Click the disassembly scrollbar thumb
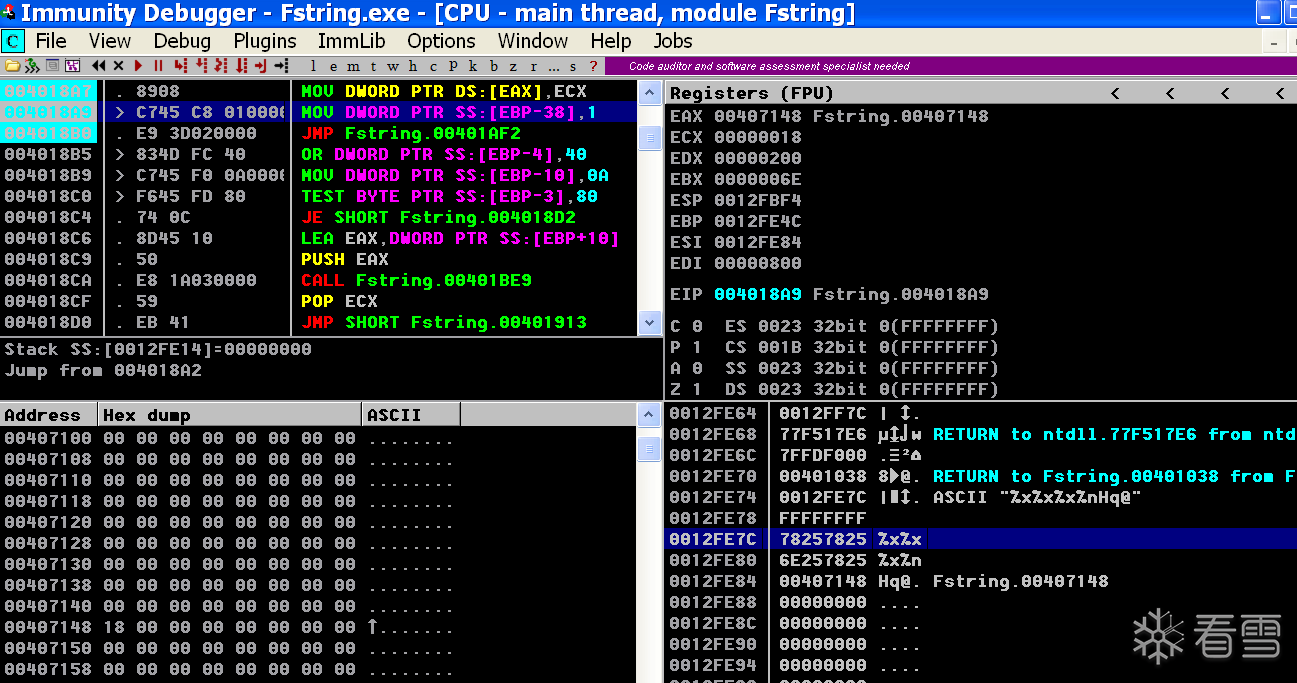Viewport: 1297px width, 683px height. pos(650,137)
